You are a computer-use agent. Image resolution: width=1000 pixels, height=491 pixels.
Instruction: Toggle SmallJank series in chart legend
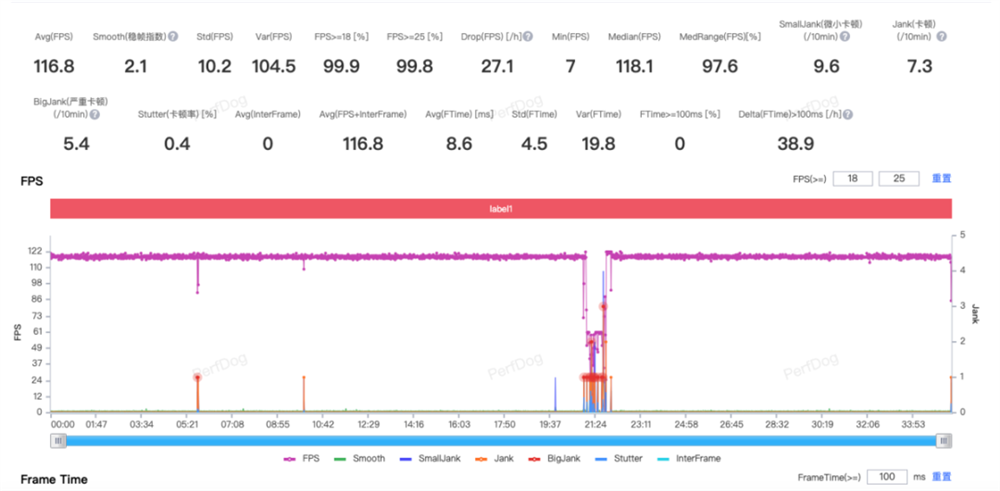[427, 458]
